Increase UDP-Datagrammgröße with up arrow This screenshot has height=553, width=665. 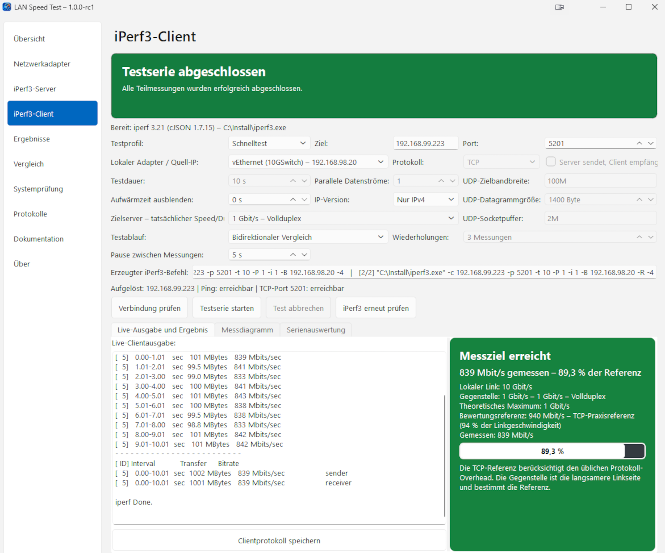click(x=639, y=199)
